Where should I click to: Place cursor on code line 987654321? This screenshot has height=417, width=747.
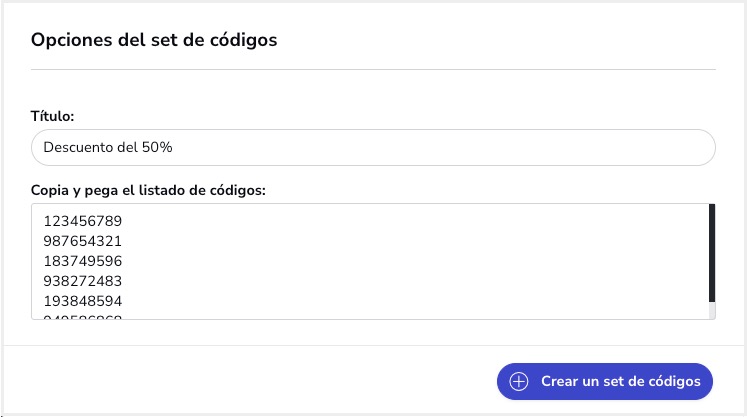point(83,241)
